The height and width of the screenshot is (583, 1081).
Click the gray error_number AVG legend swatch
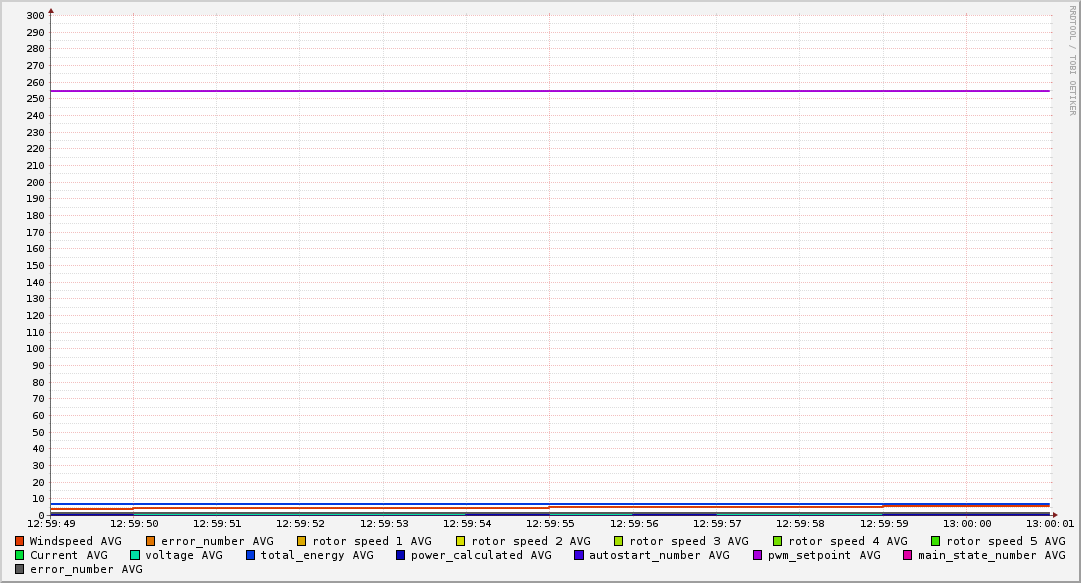(x=20, y=569)
